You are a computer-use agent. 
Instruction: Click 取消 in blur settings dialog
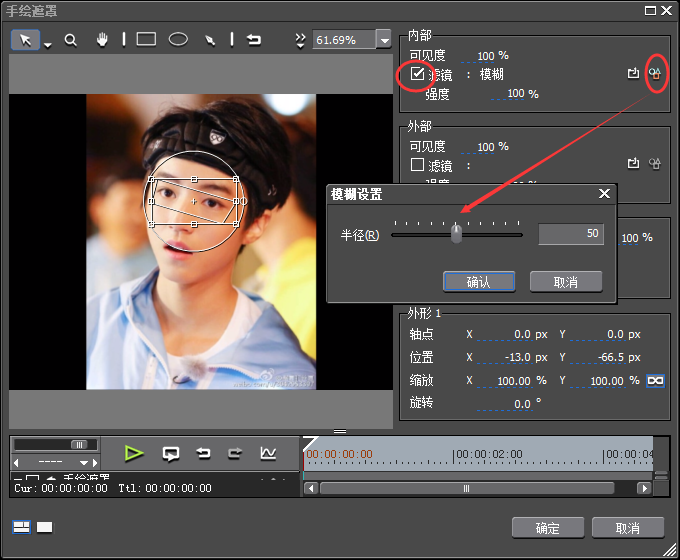click(565, 282)
